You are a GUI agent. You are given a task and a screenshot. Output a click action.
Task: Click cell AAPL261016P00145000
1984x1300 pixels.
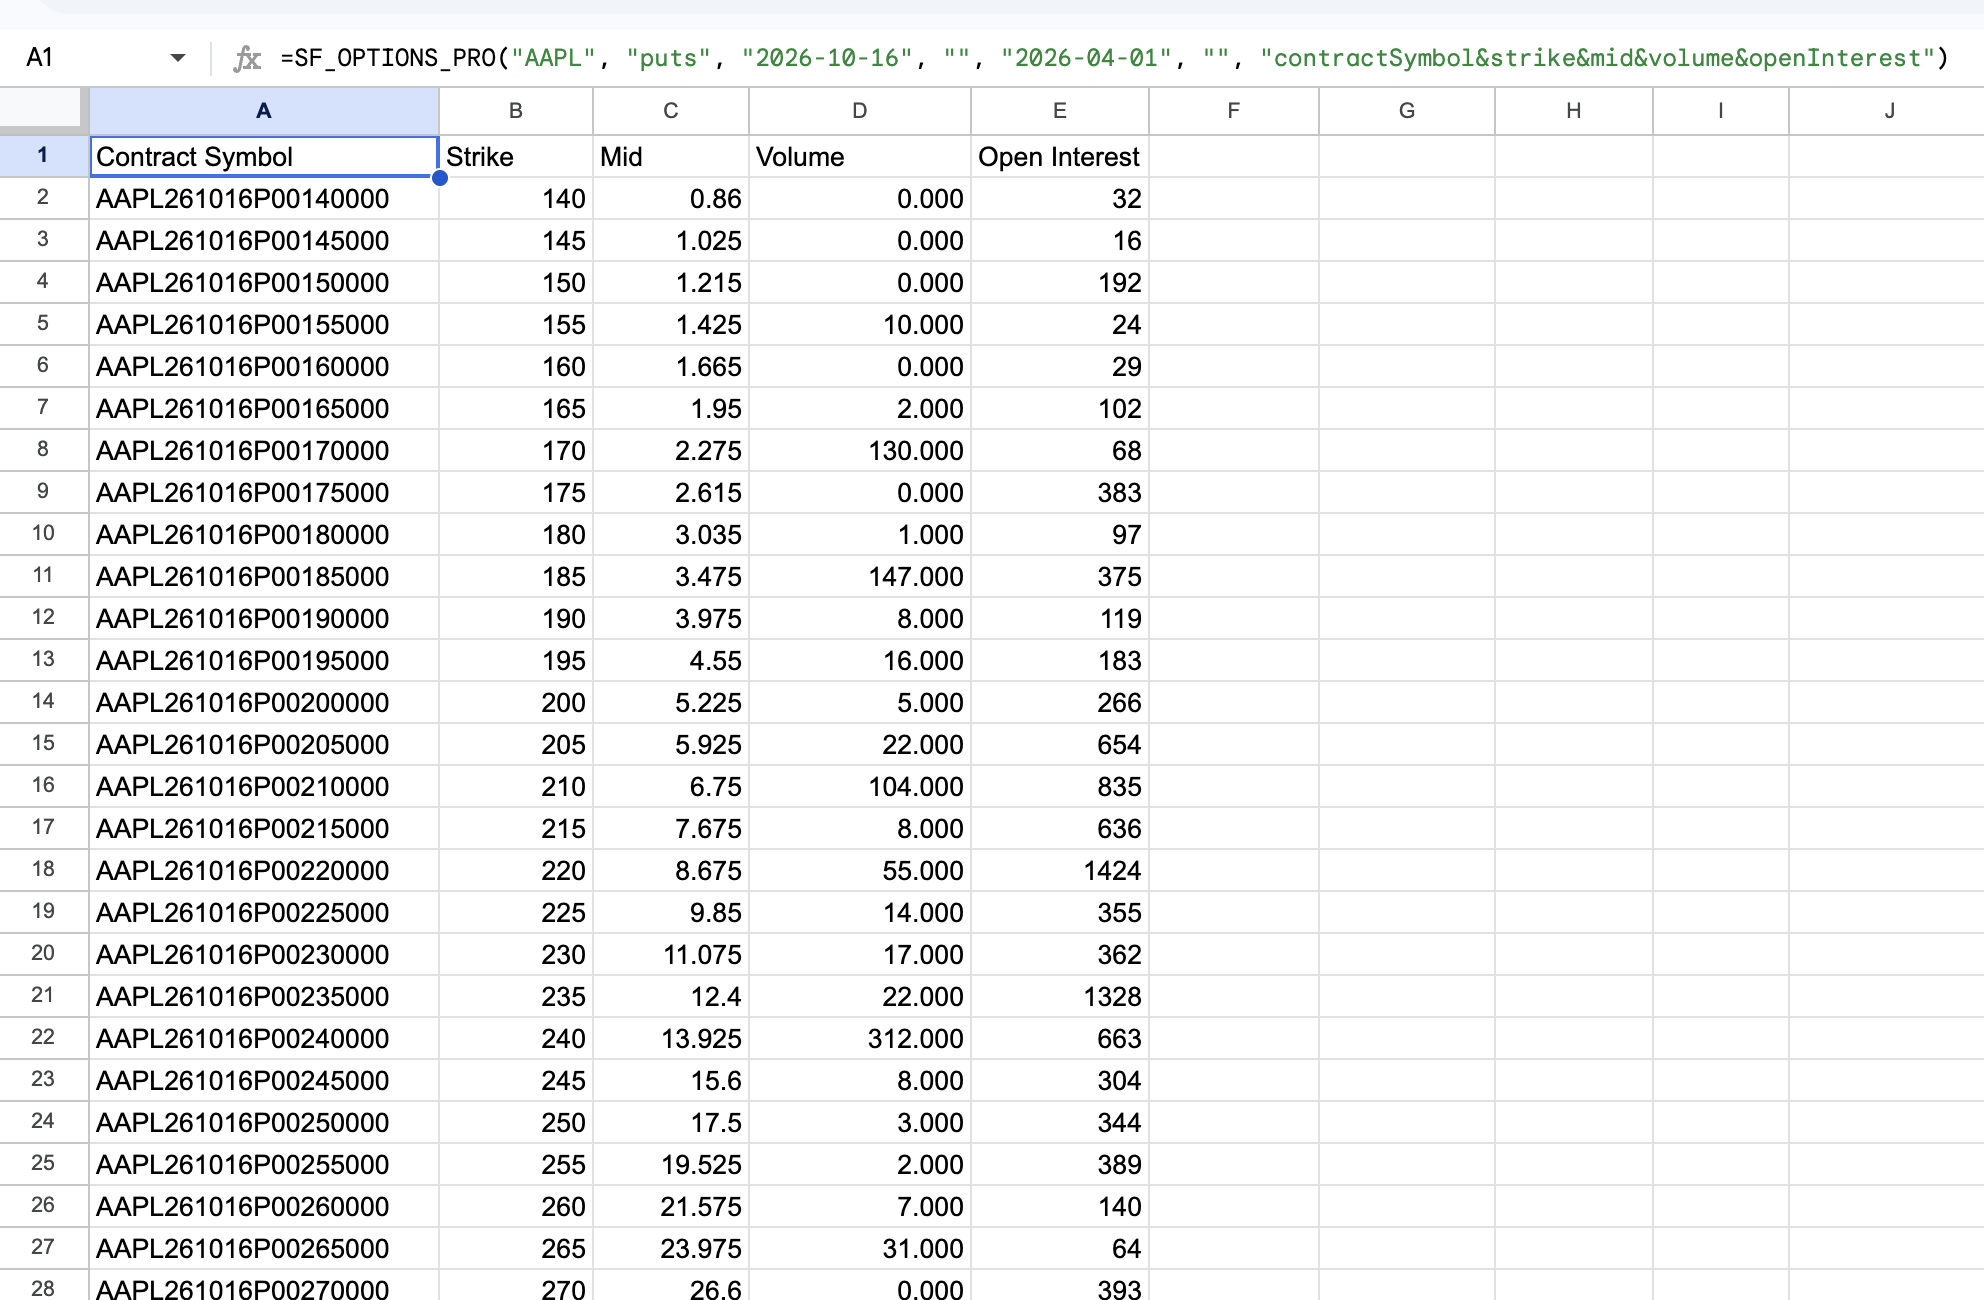[264, 241]
